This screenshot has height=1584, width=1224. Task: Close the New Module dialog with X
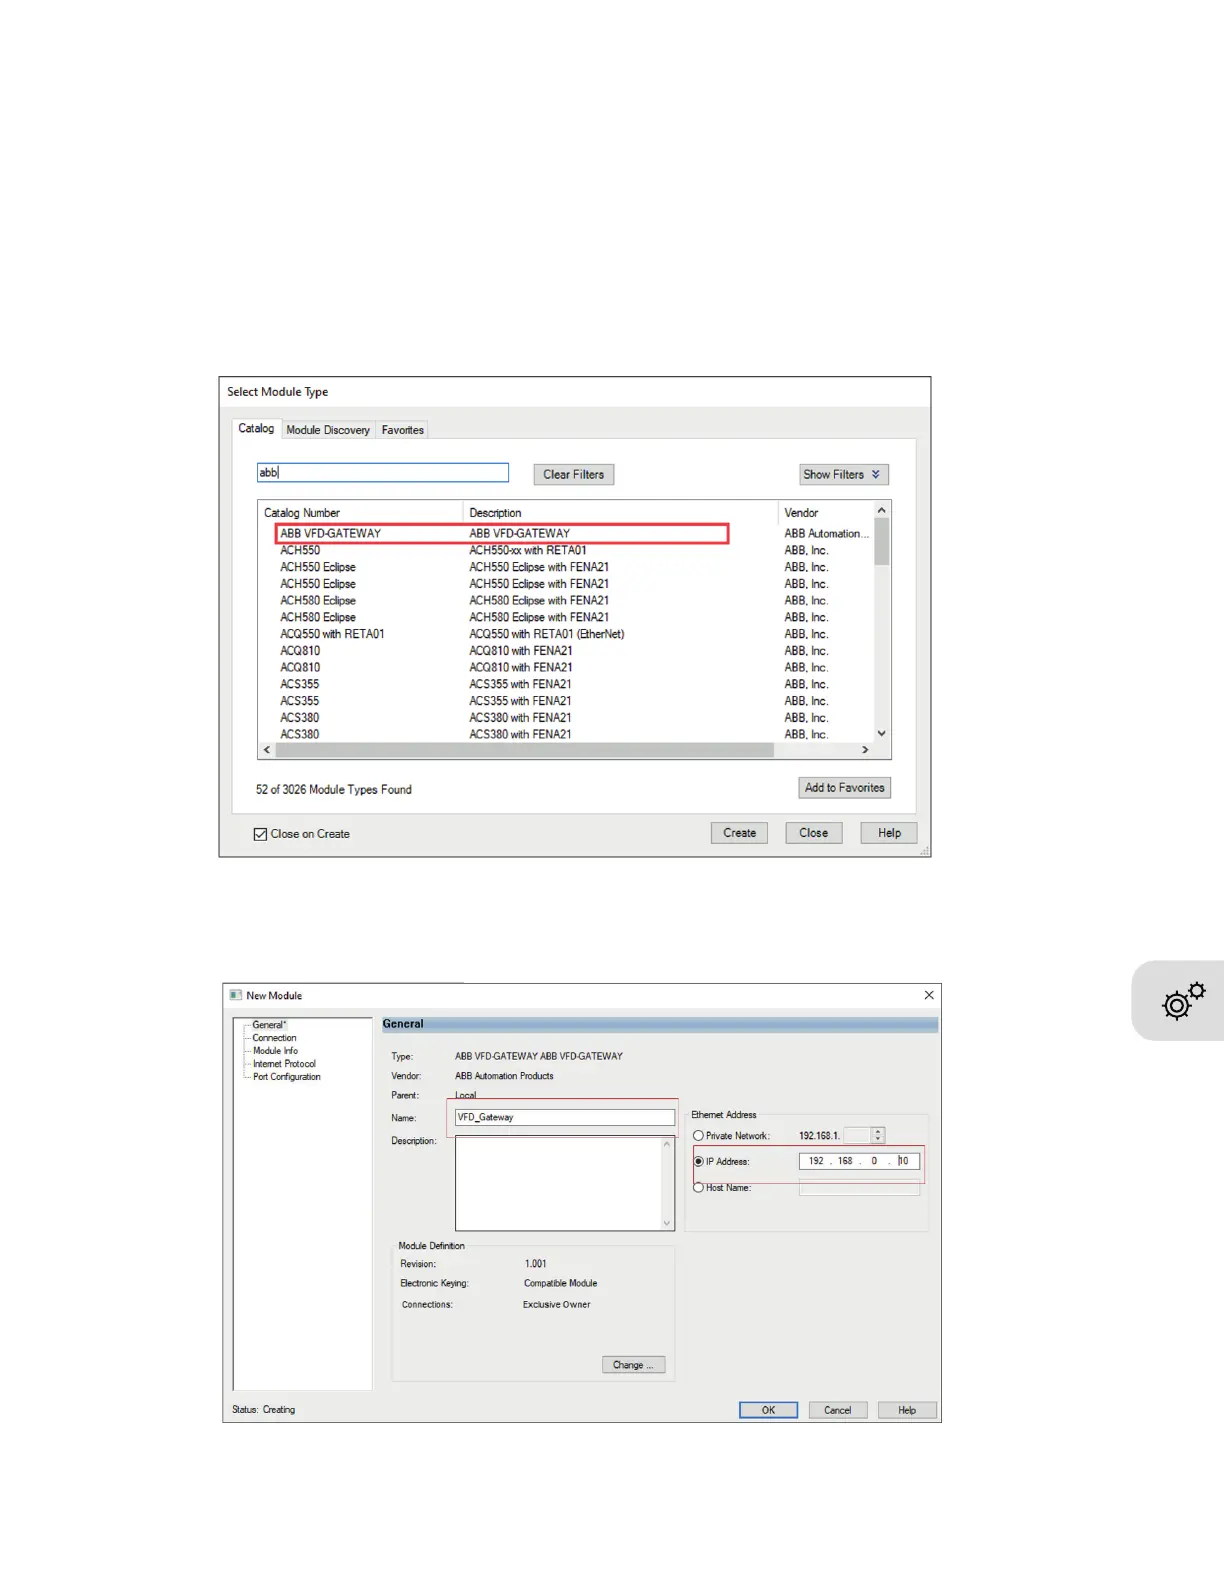click(929, 995)
